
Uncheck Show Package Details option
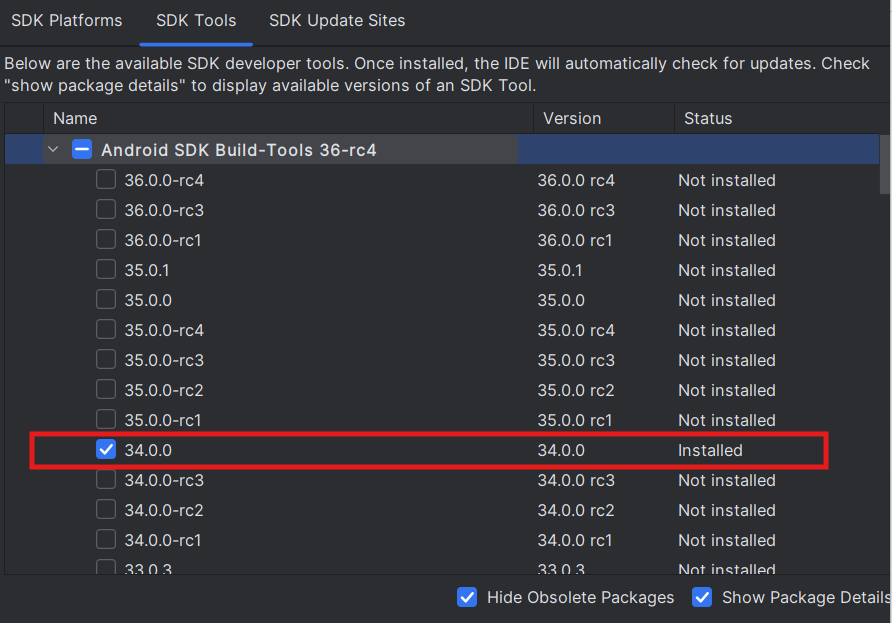pos(703,597)
